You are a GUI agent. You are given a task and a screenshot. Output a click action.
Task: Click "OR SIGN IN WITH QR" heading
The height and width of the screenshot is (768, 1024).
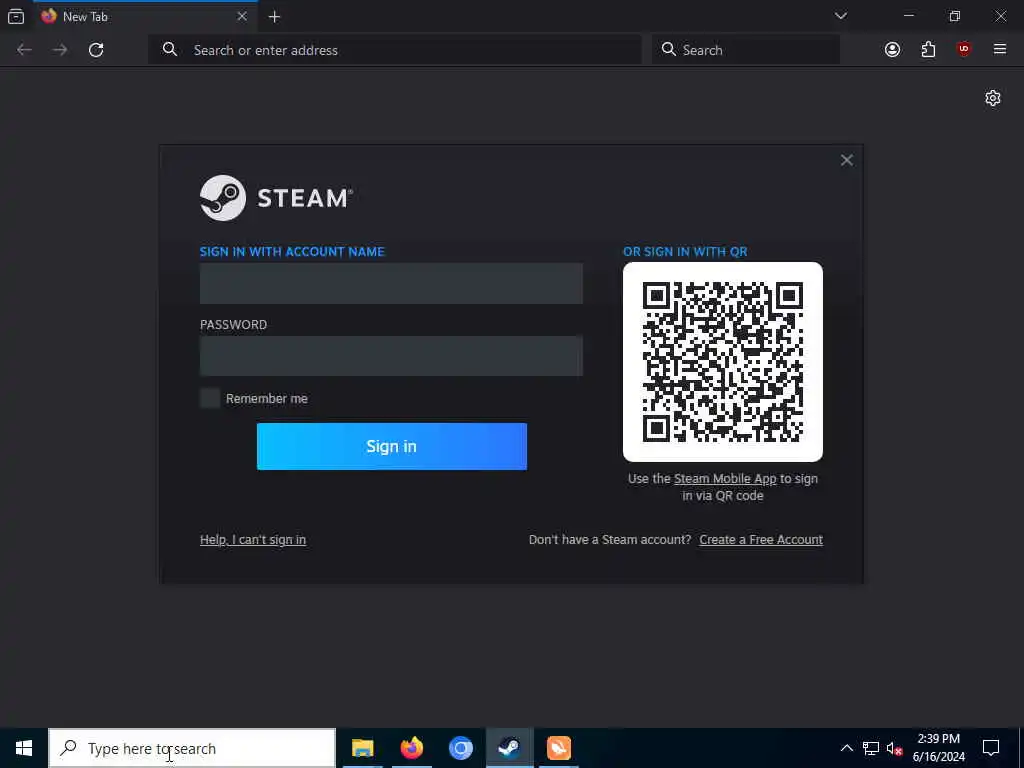pos(685,251)
